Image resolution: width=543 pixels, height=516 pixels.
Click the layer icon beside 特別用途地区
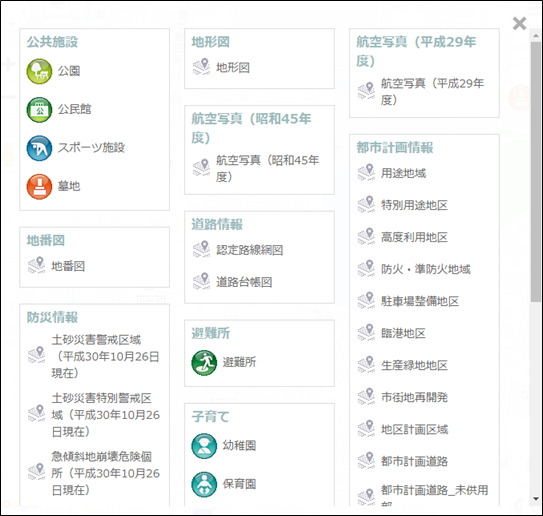366,204
